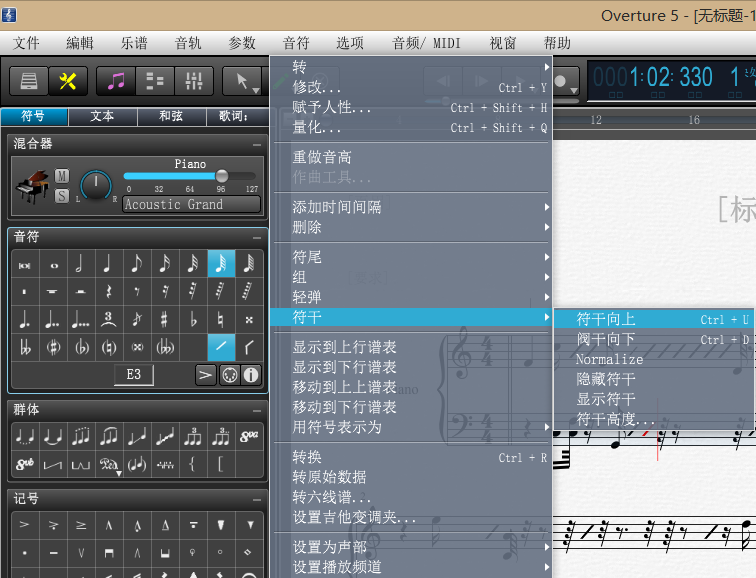
Task: Collapse the 音符 panel
Action: pos(257,238)
